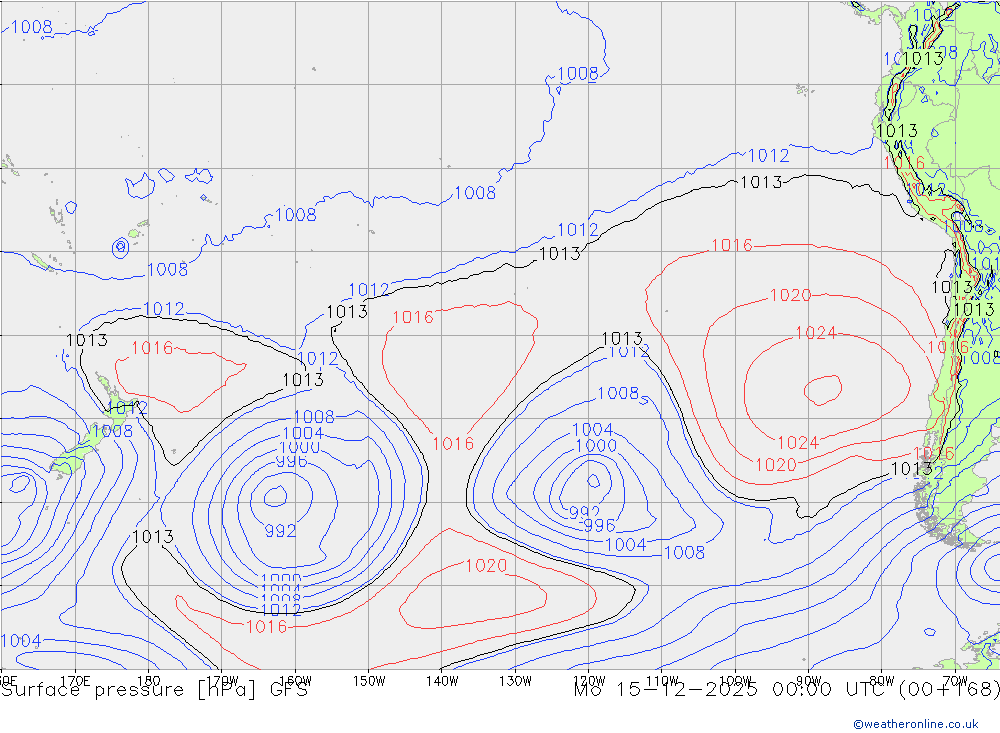Select the 180 longitude label
This screenshot has width=1000, height=733.
[x=149, y=681]
